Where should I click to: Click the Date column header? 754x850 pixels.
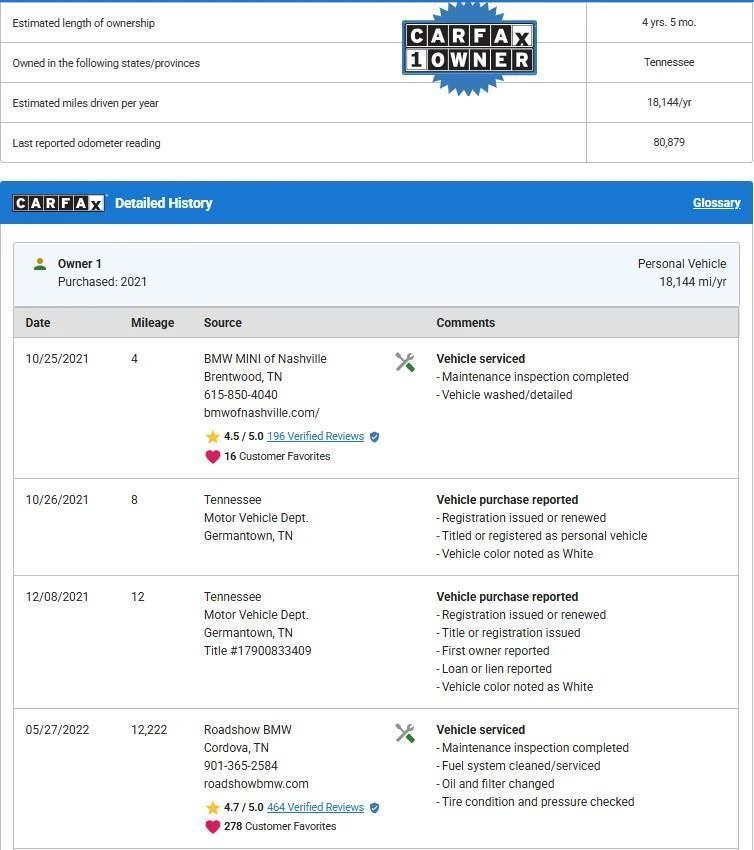[x=38, y=323]
